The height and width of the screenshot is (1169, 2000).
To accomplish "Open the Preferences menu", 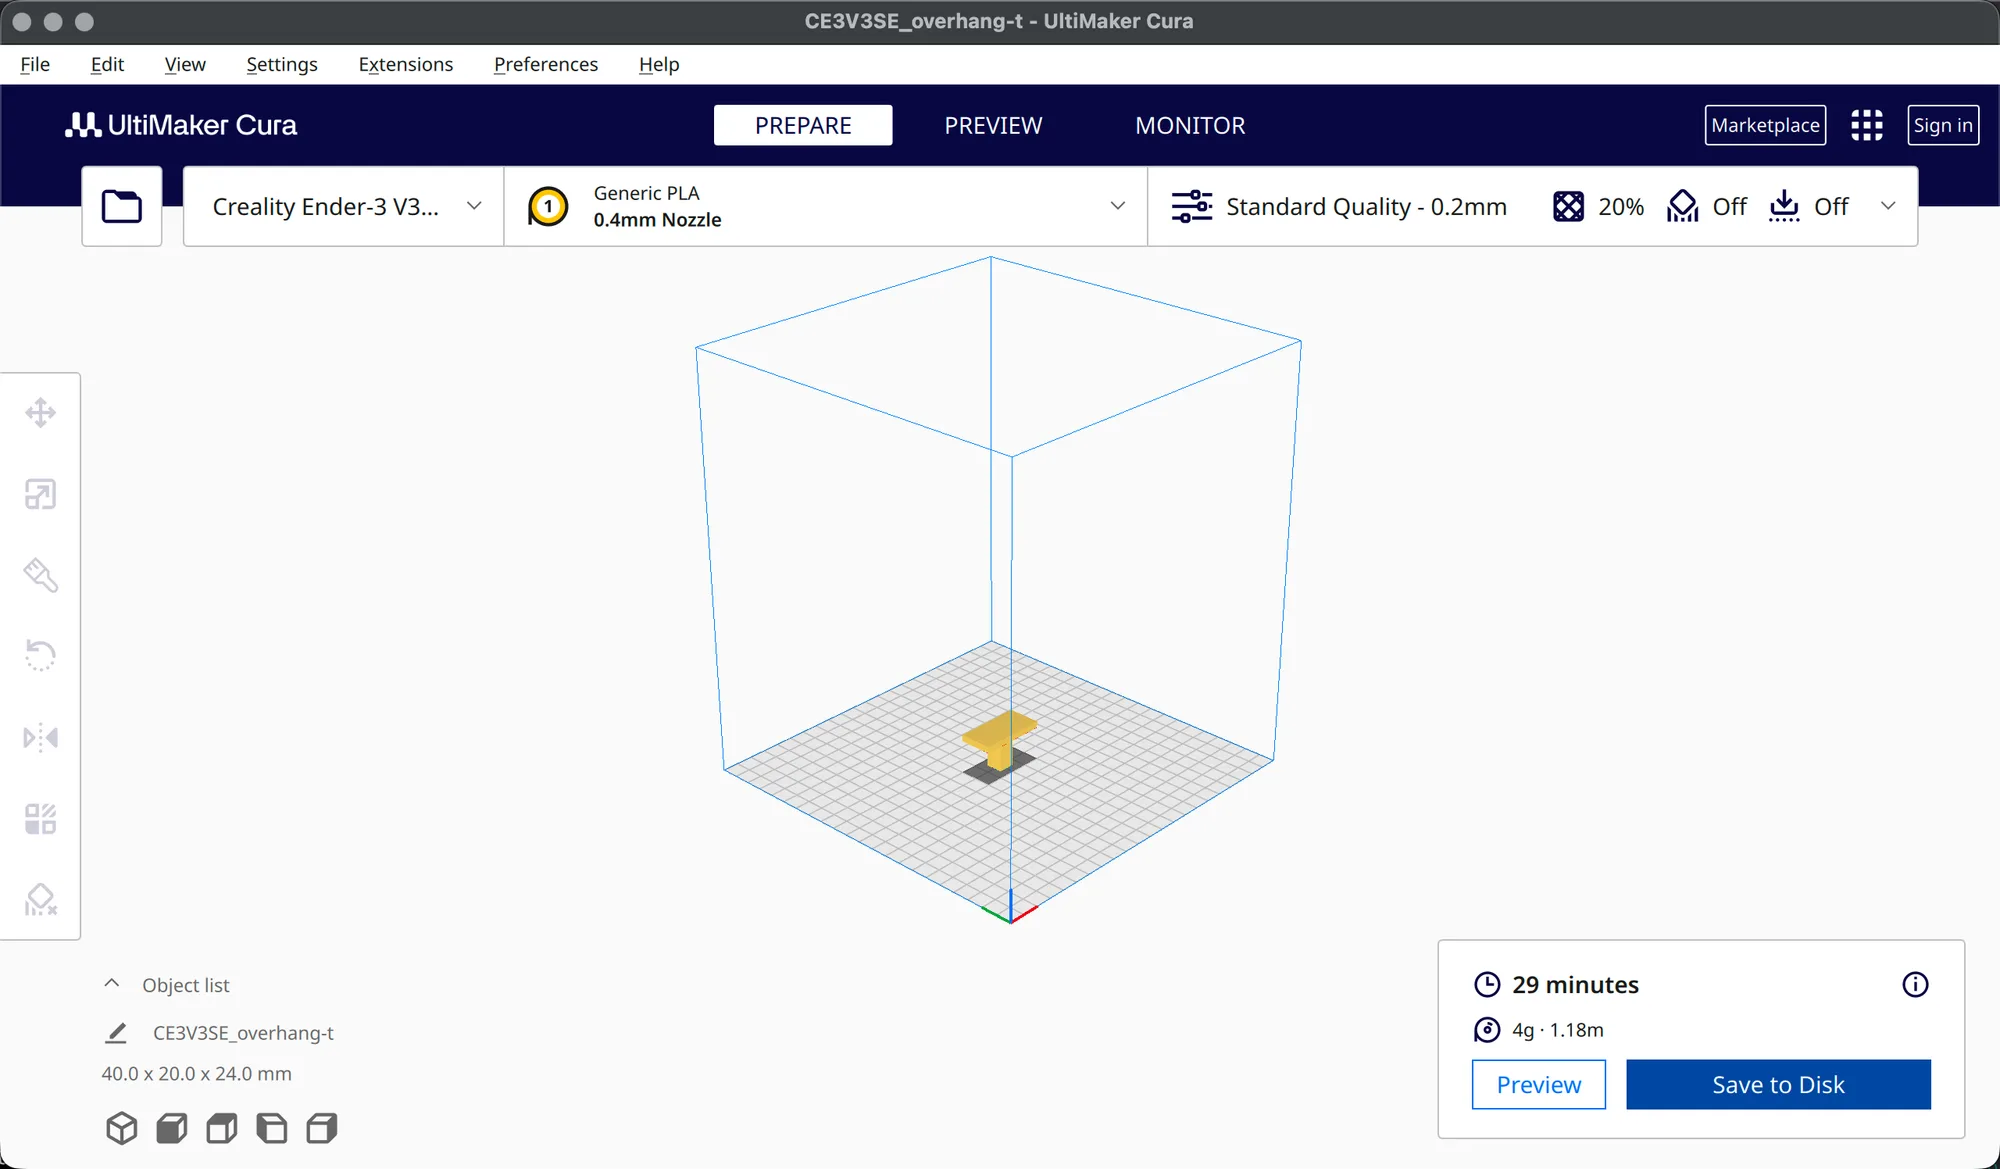I will pos(546,64).
